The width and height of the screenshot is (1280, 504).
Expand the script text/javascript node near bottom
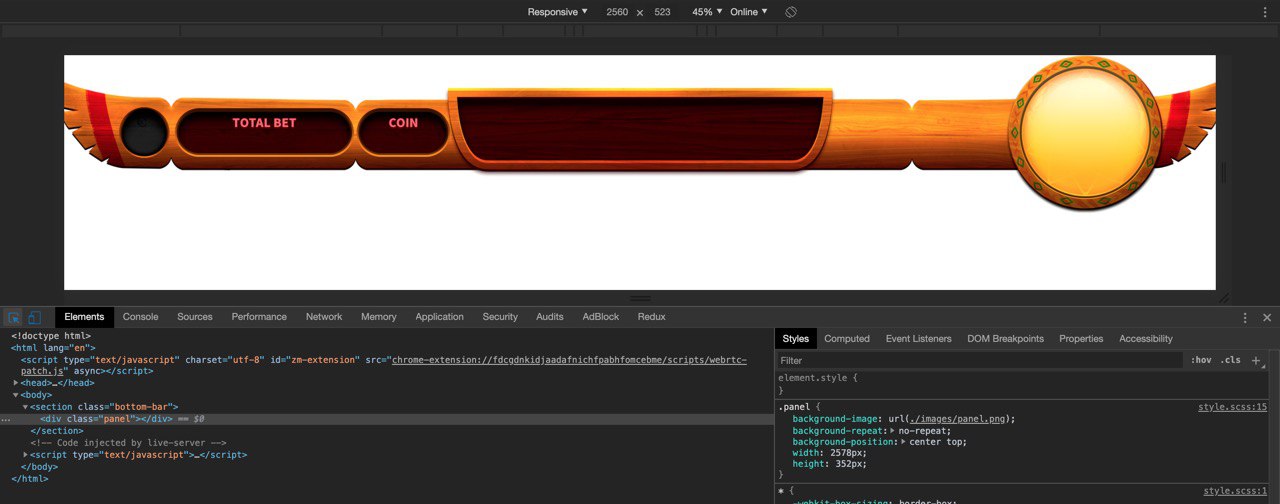[26, 455]
